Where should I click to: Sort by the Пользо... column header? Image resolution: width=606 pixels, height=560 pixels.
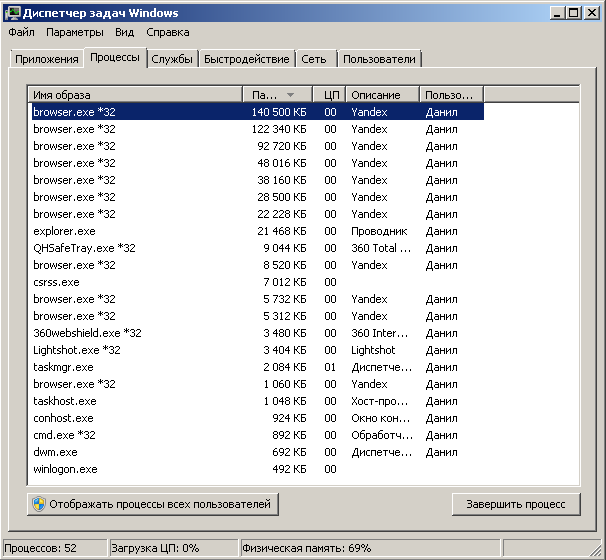pyautogui.click(x=451, y=95)
